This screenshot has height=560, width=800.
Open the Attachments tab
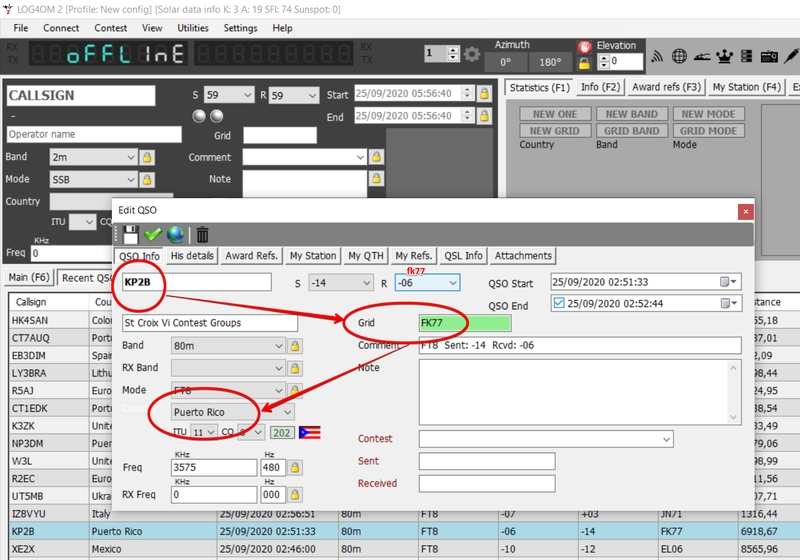pos(523,256)
